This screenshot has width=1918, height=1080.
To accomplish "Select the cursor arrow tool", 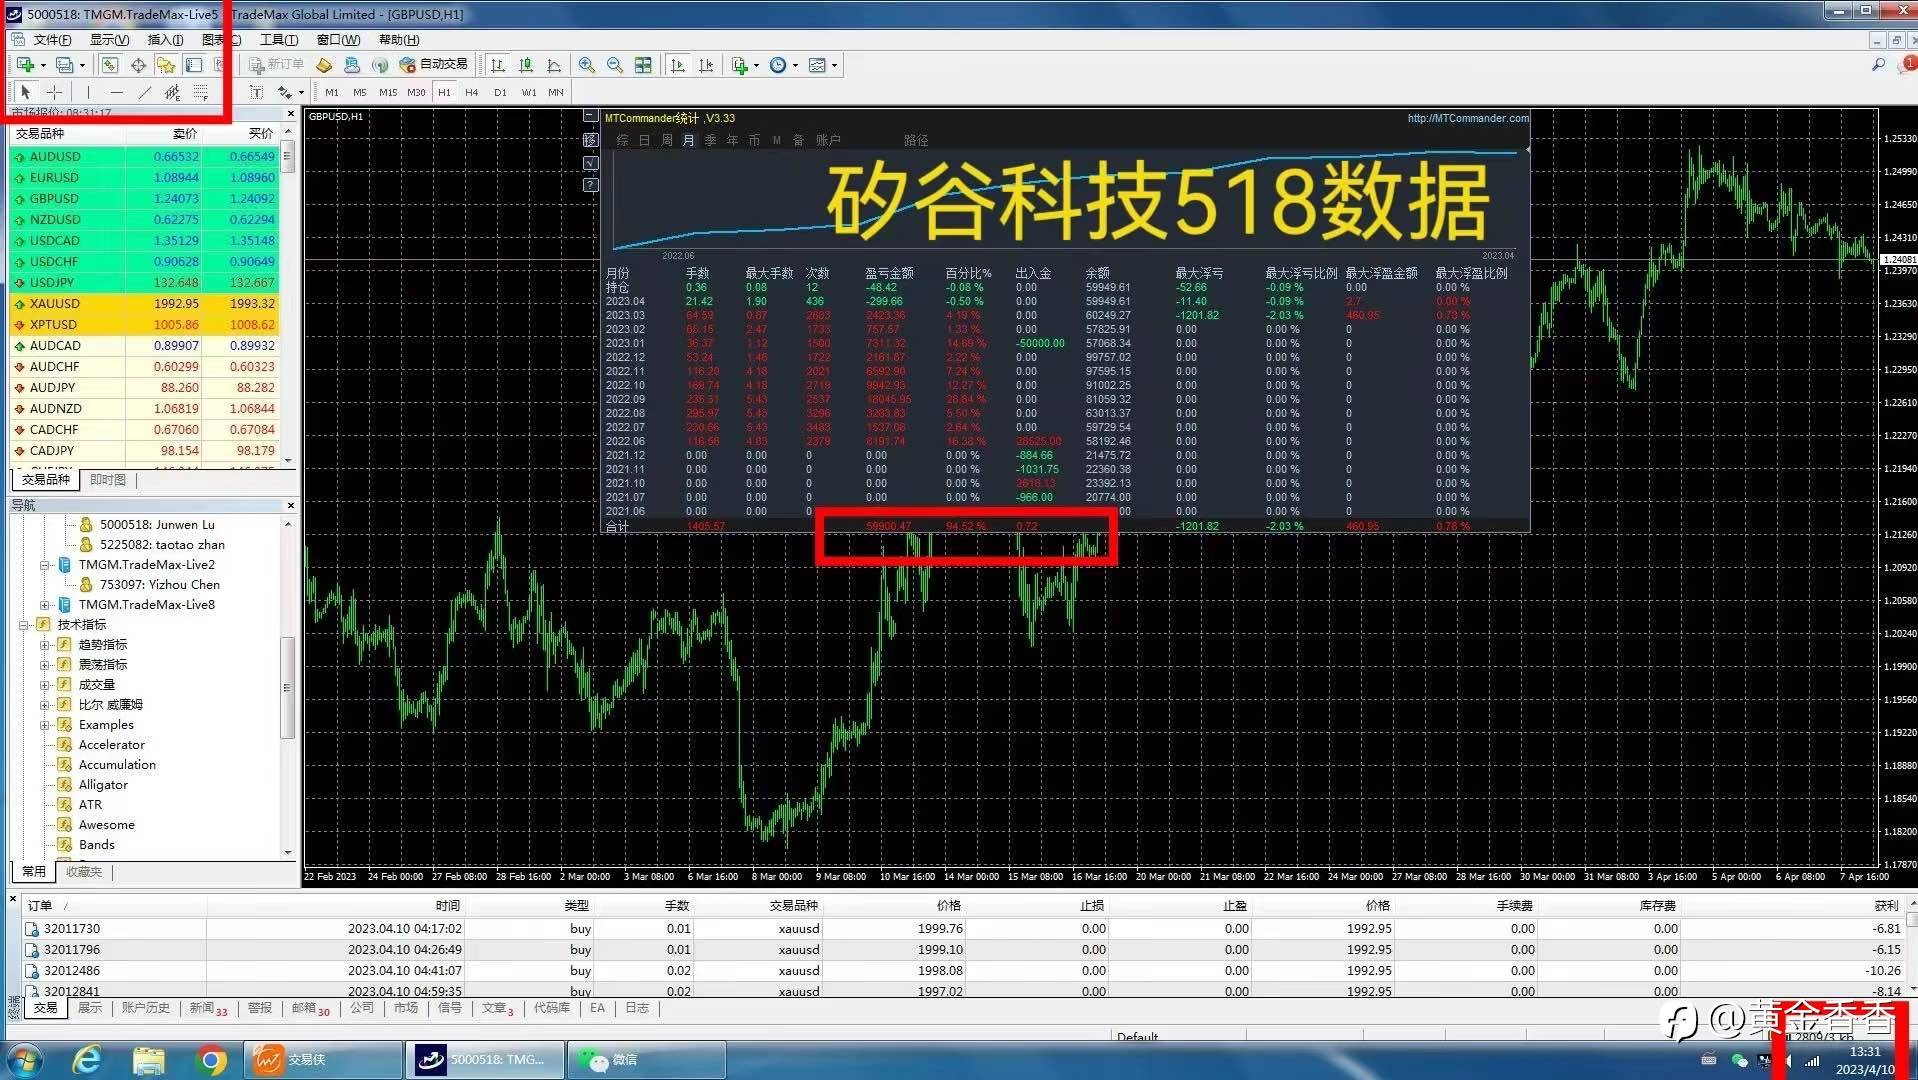I will pyautogui.click(x=25, y=92).
